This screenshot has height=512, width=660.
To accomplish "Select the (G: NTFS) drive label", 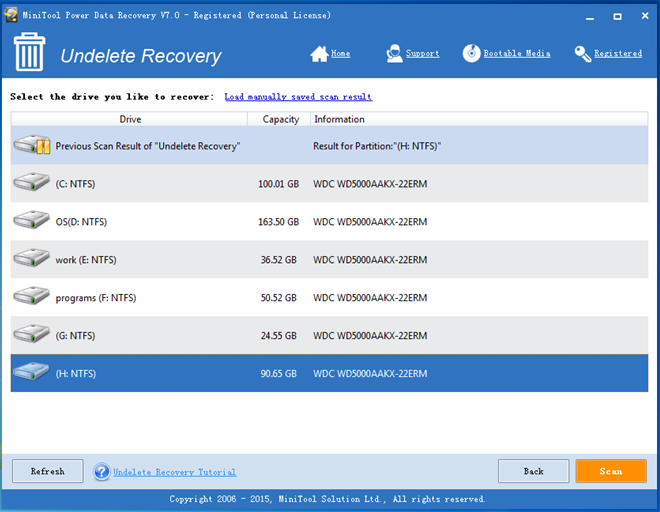I will click(75, 336).
